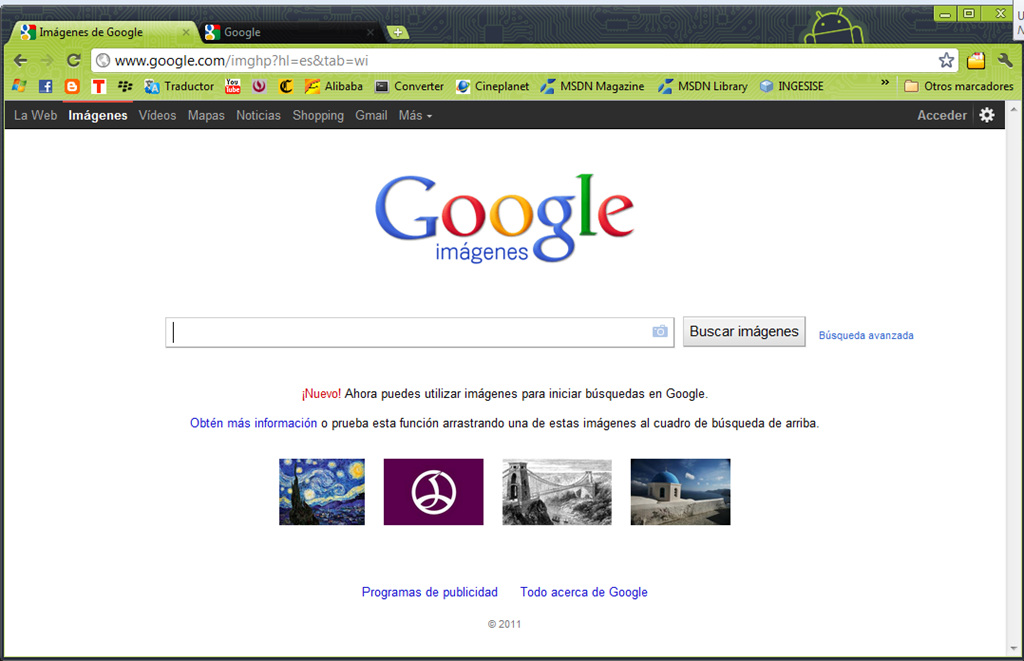Select Vídeos in the Google bar
Screen dimensions: 1024x661
point(157,116)
